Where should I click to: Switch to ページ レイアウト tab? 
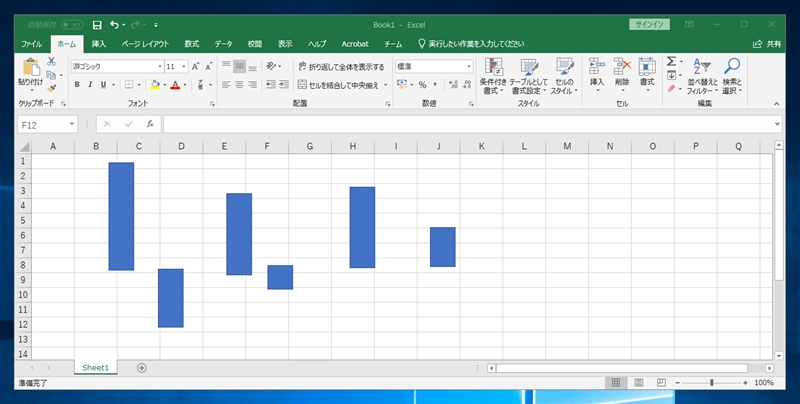point(145,44)
